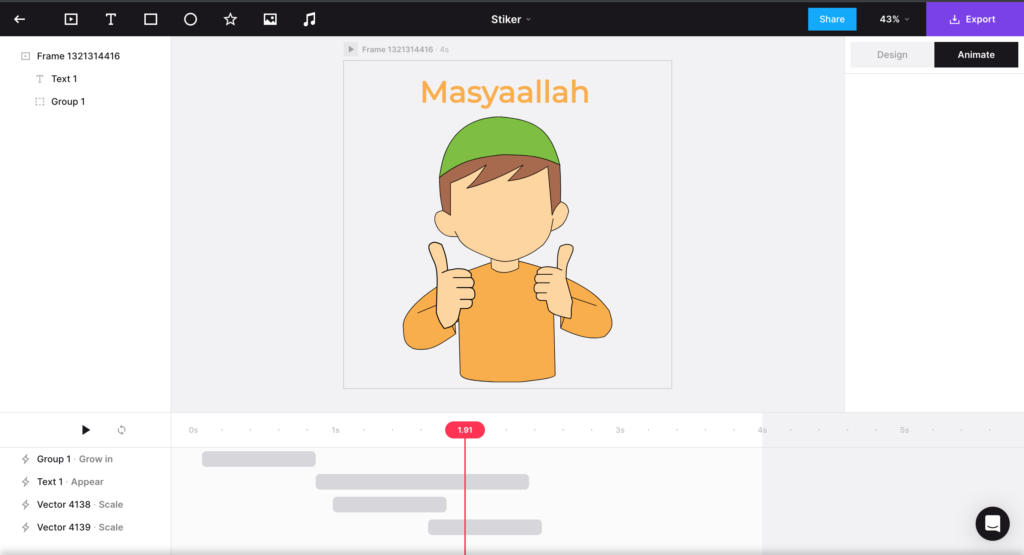
Task: Select the Rectangle shape tool
Action: [151, 19]
